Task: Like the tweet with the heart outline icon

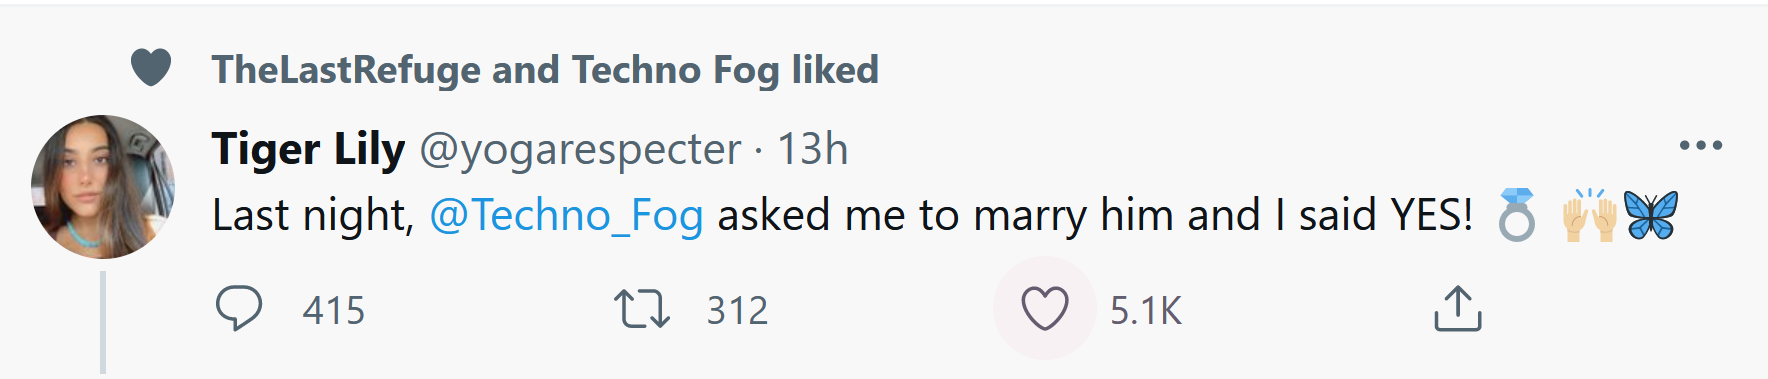Action: pos(1045,308)
